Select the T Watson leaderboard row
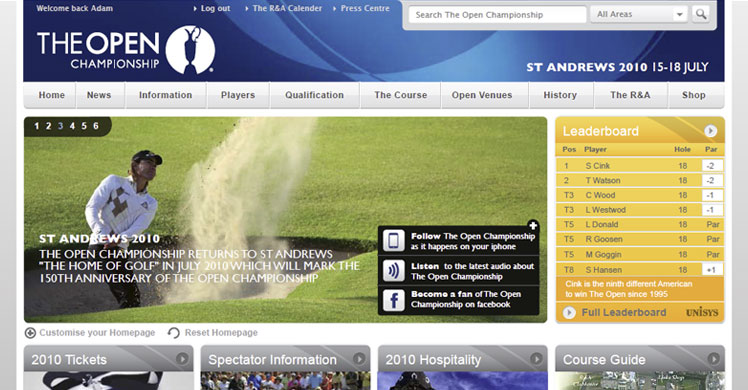Screen dimensions: 748x390 (x=640, y=180)
